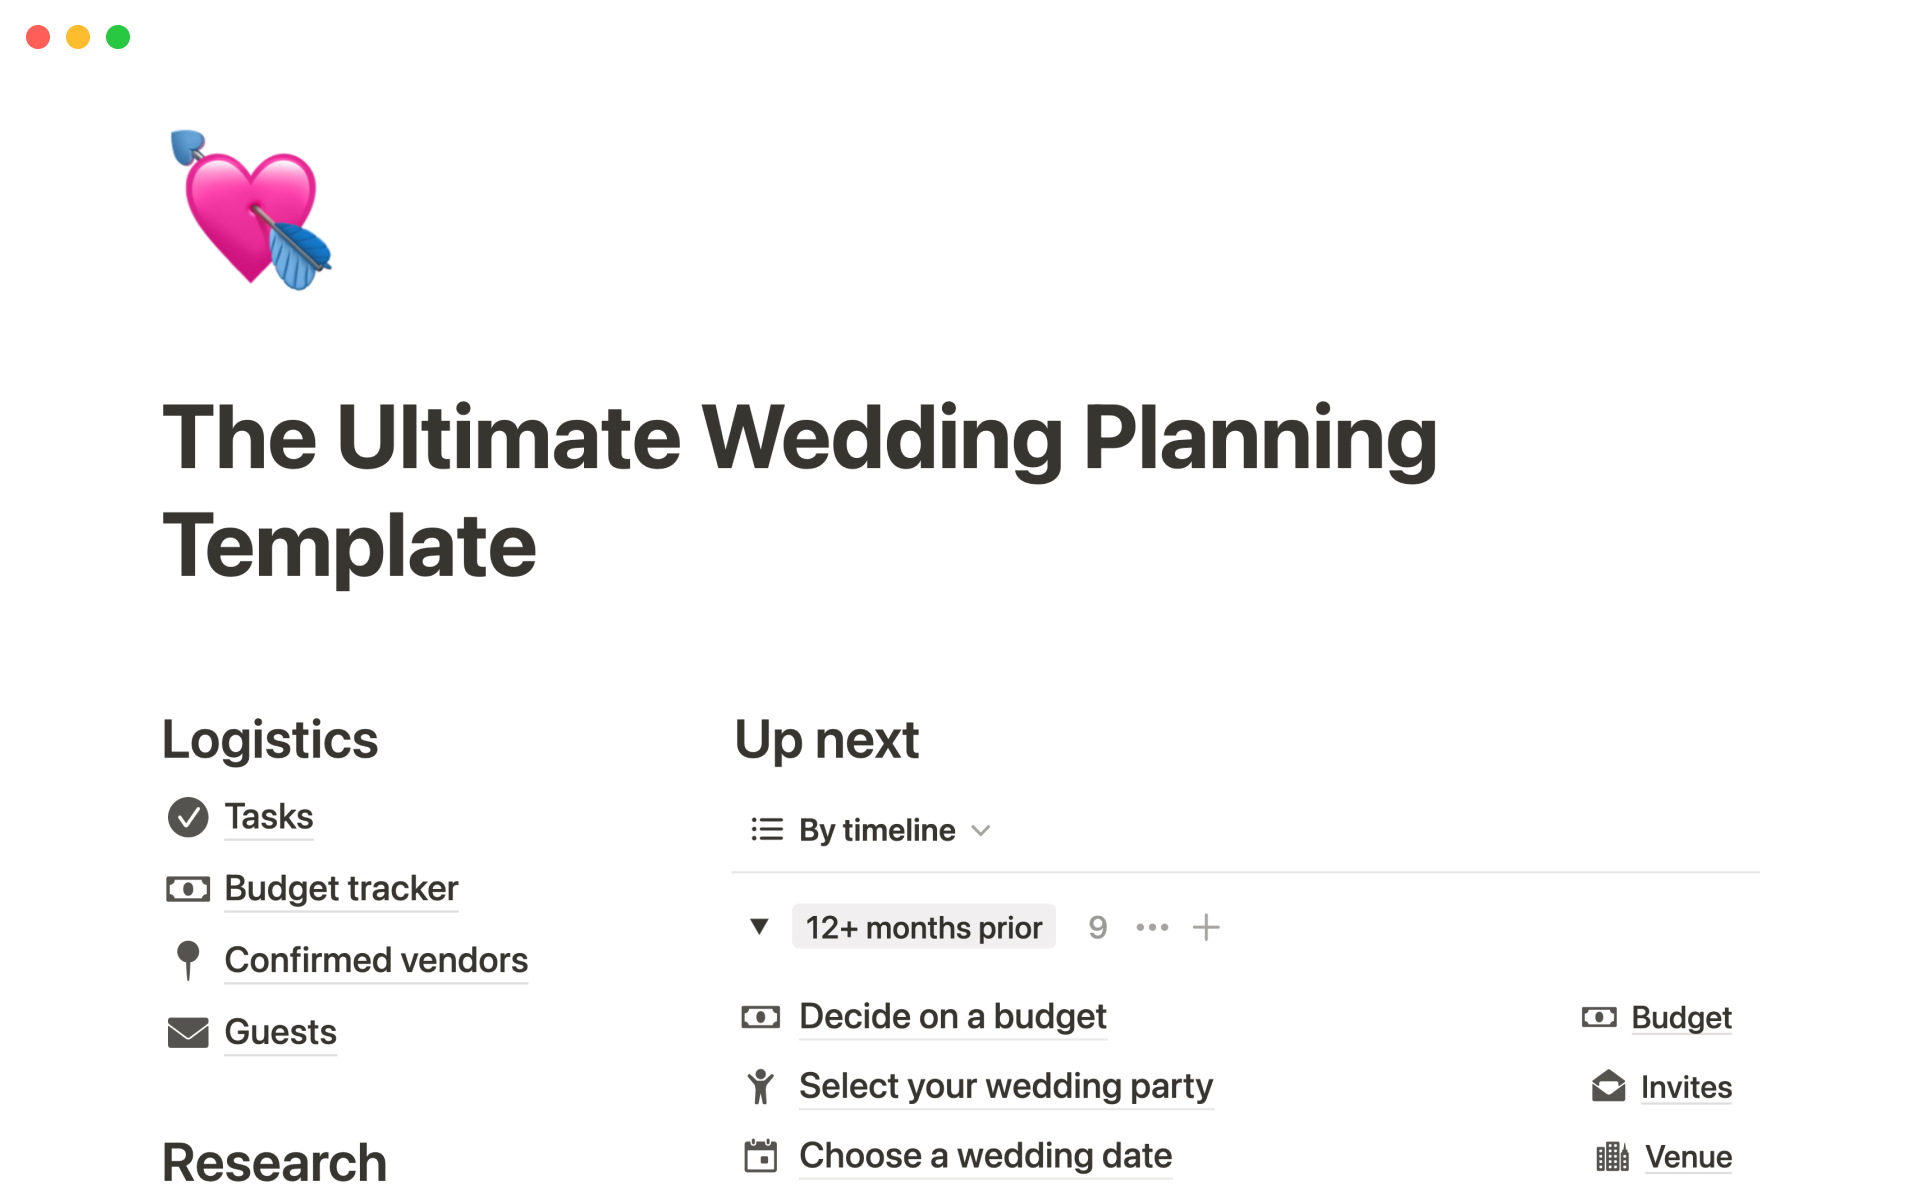1920x1200 pixels.
Task: Toggle the Tasks checkbox in Logistics
Action: [188, 816]
